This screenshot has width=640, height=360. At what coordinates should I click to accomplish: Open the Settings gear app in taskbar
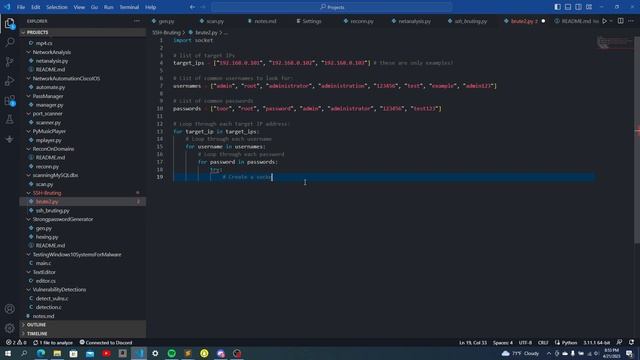[x=155, y=353]
